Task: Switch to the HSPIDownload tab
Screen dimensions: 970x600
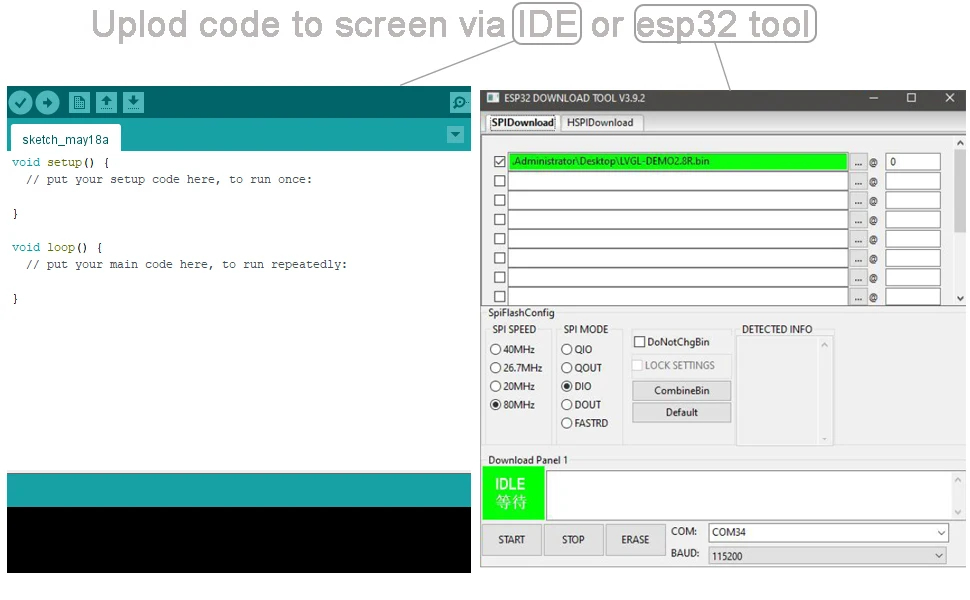Action: 601,122
